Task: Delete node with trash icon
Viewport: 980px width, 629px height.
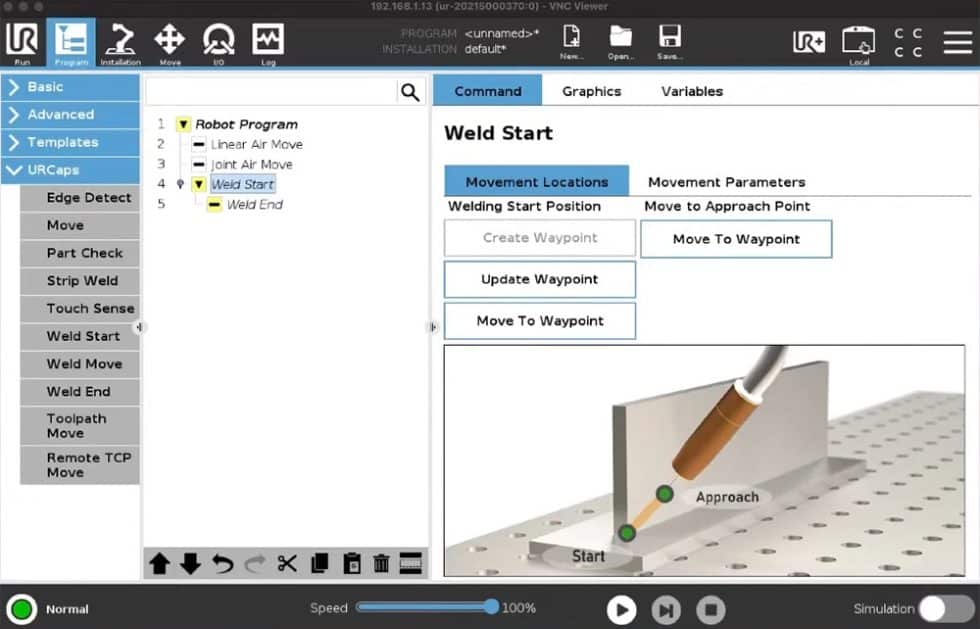Action: coord(381,563)
